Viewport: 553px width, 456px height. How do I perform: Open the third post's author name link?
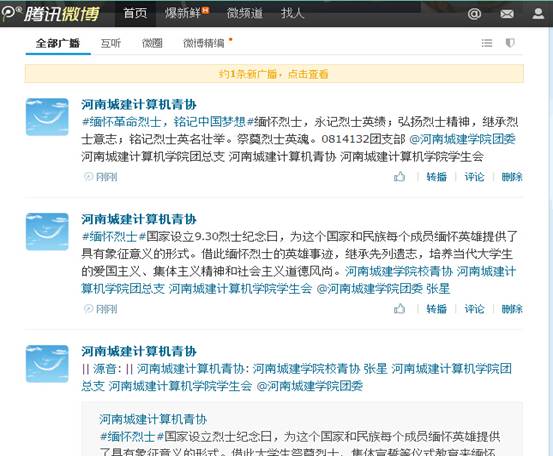[139, 351]
